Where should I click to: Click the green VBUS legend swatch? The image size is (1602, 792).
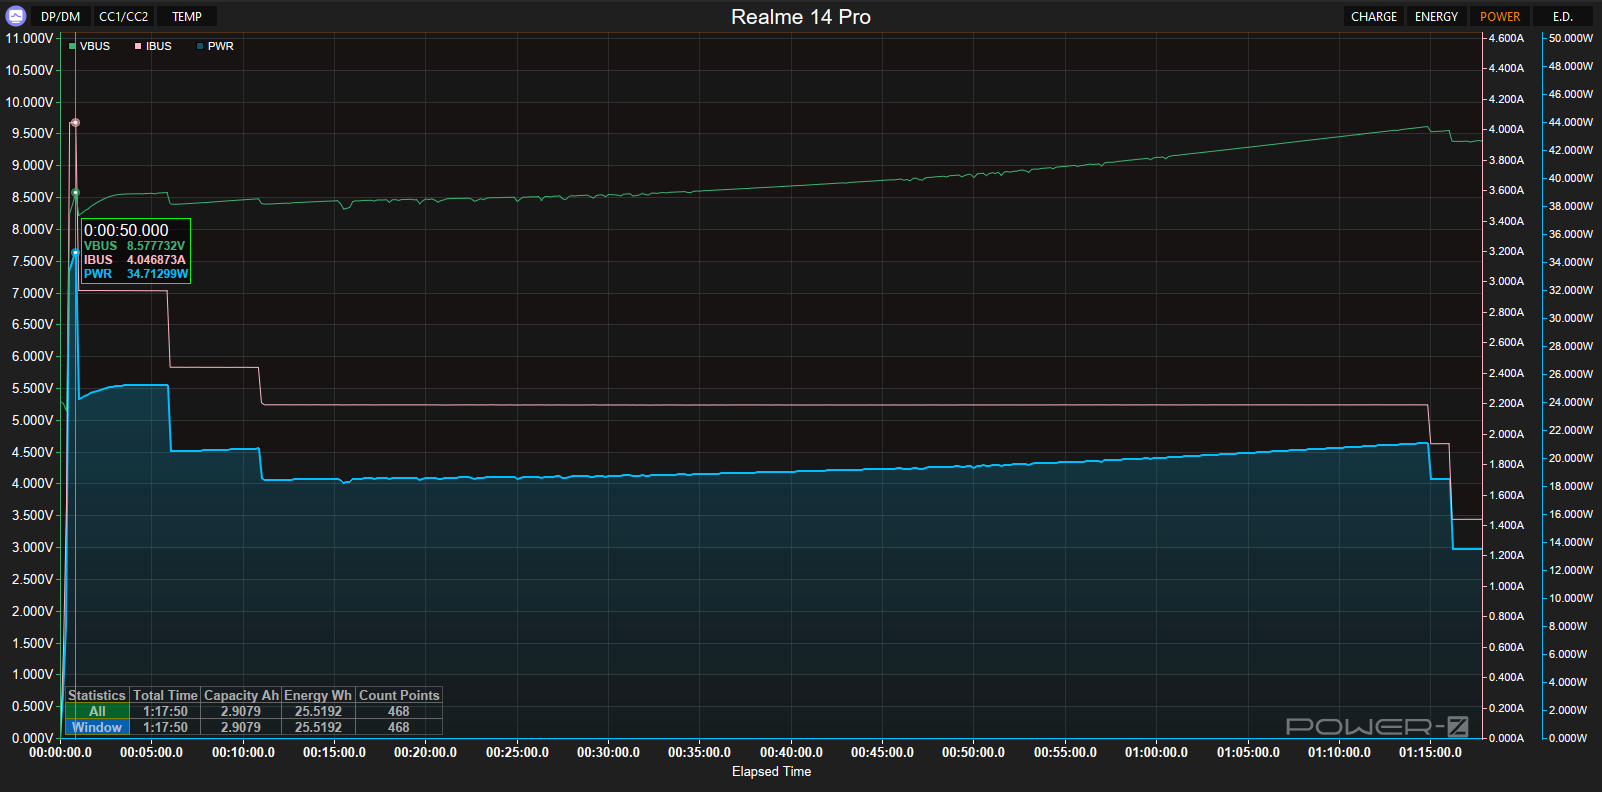72,47
